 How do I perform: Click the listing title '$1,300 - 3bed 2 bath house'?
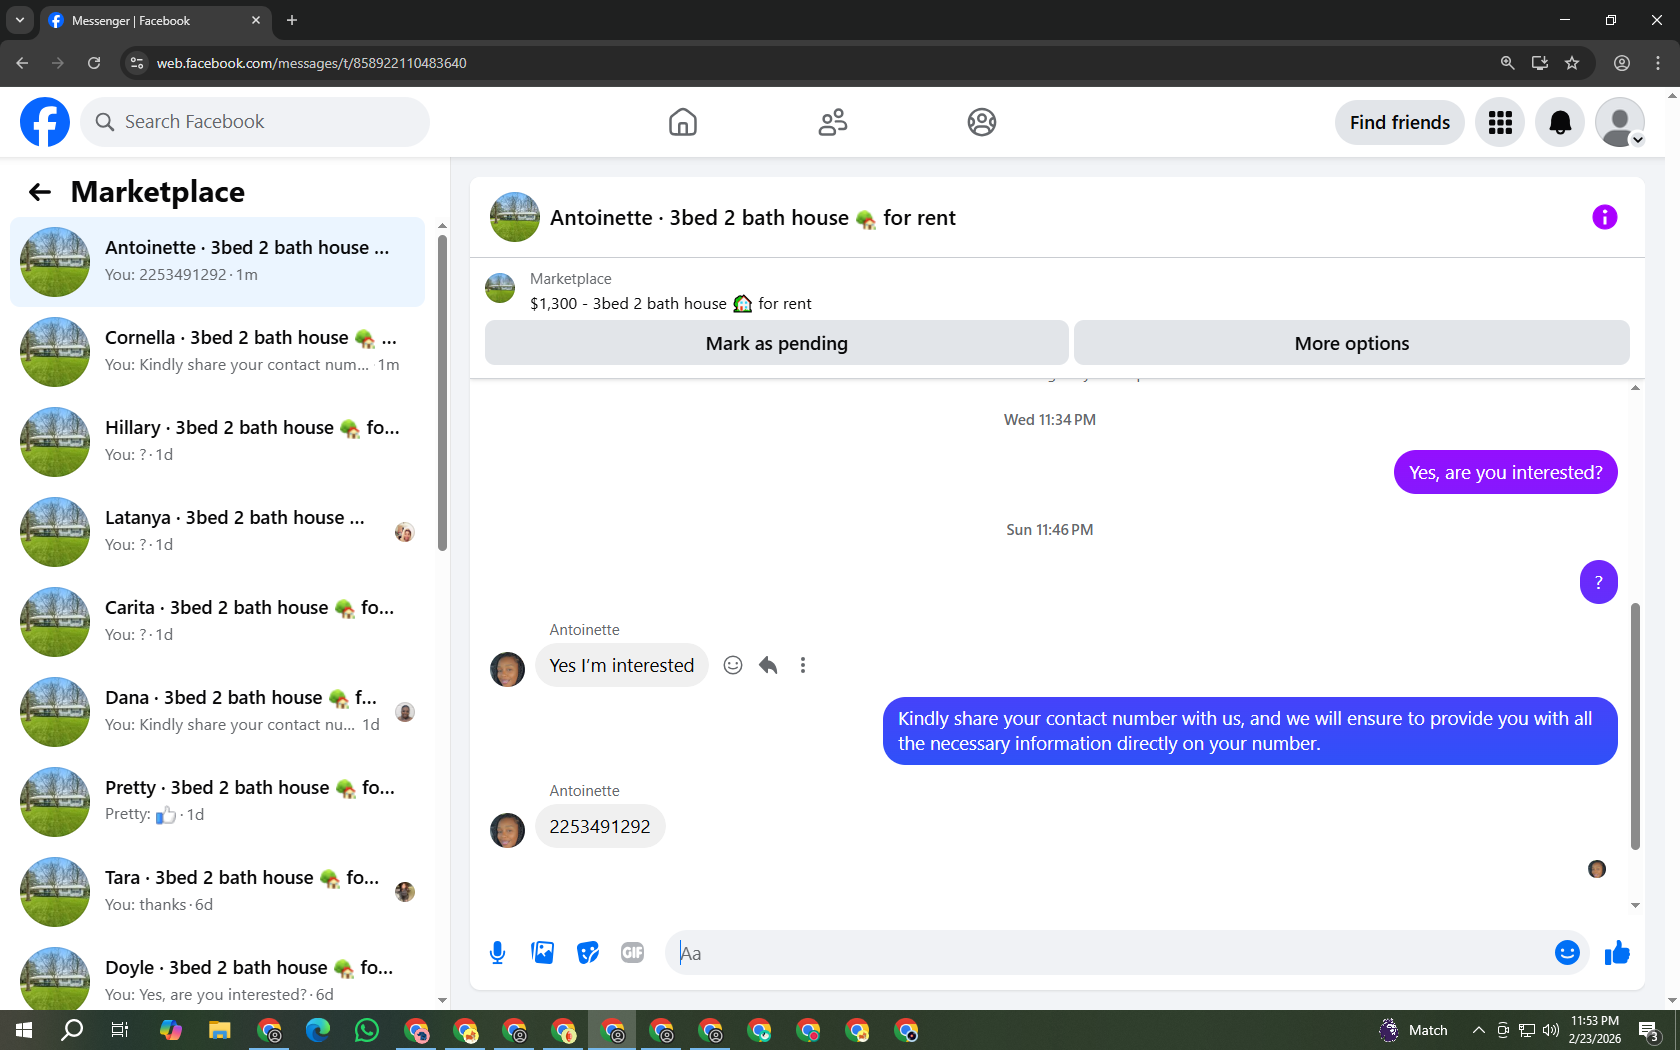click(671, 304)
